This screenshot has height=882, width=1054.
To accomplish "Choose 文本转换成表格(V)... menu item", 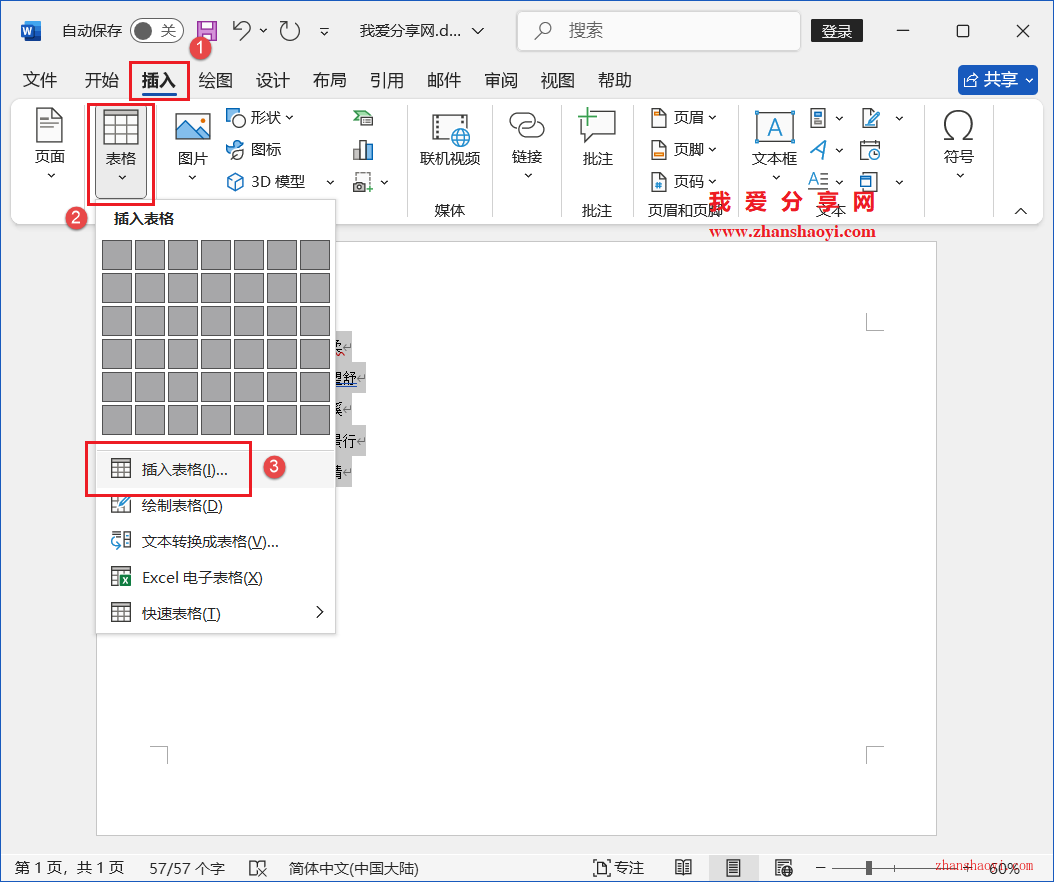I will (215, 541).
